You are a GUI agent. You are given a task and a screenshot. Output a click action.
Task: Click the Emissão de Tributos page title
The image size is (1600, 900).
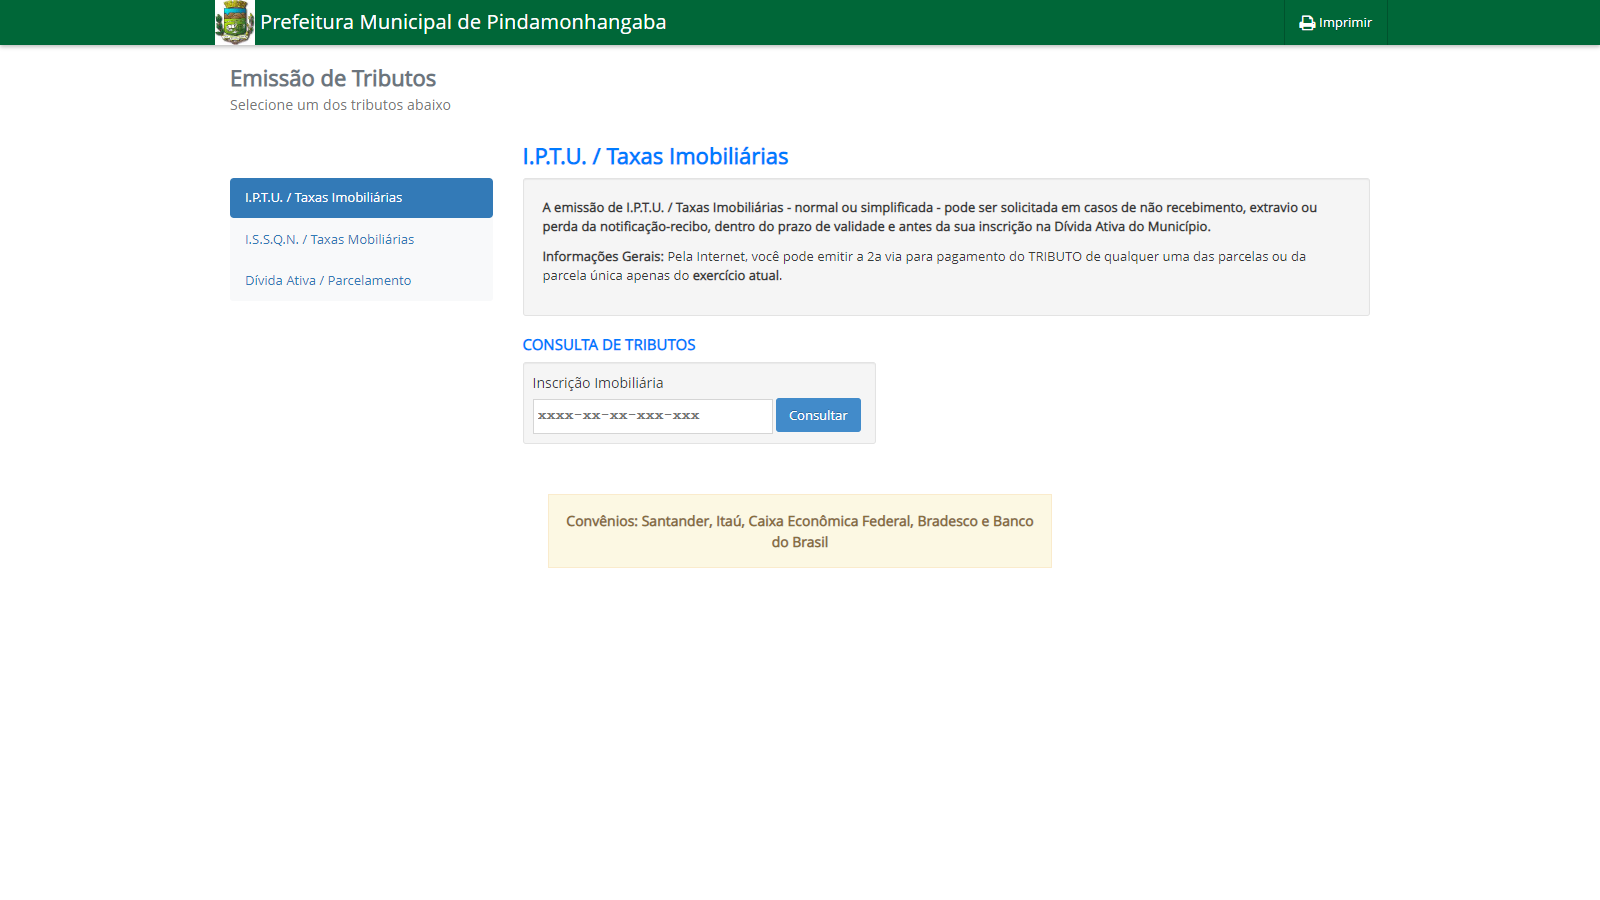click(333, 78)
